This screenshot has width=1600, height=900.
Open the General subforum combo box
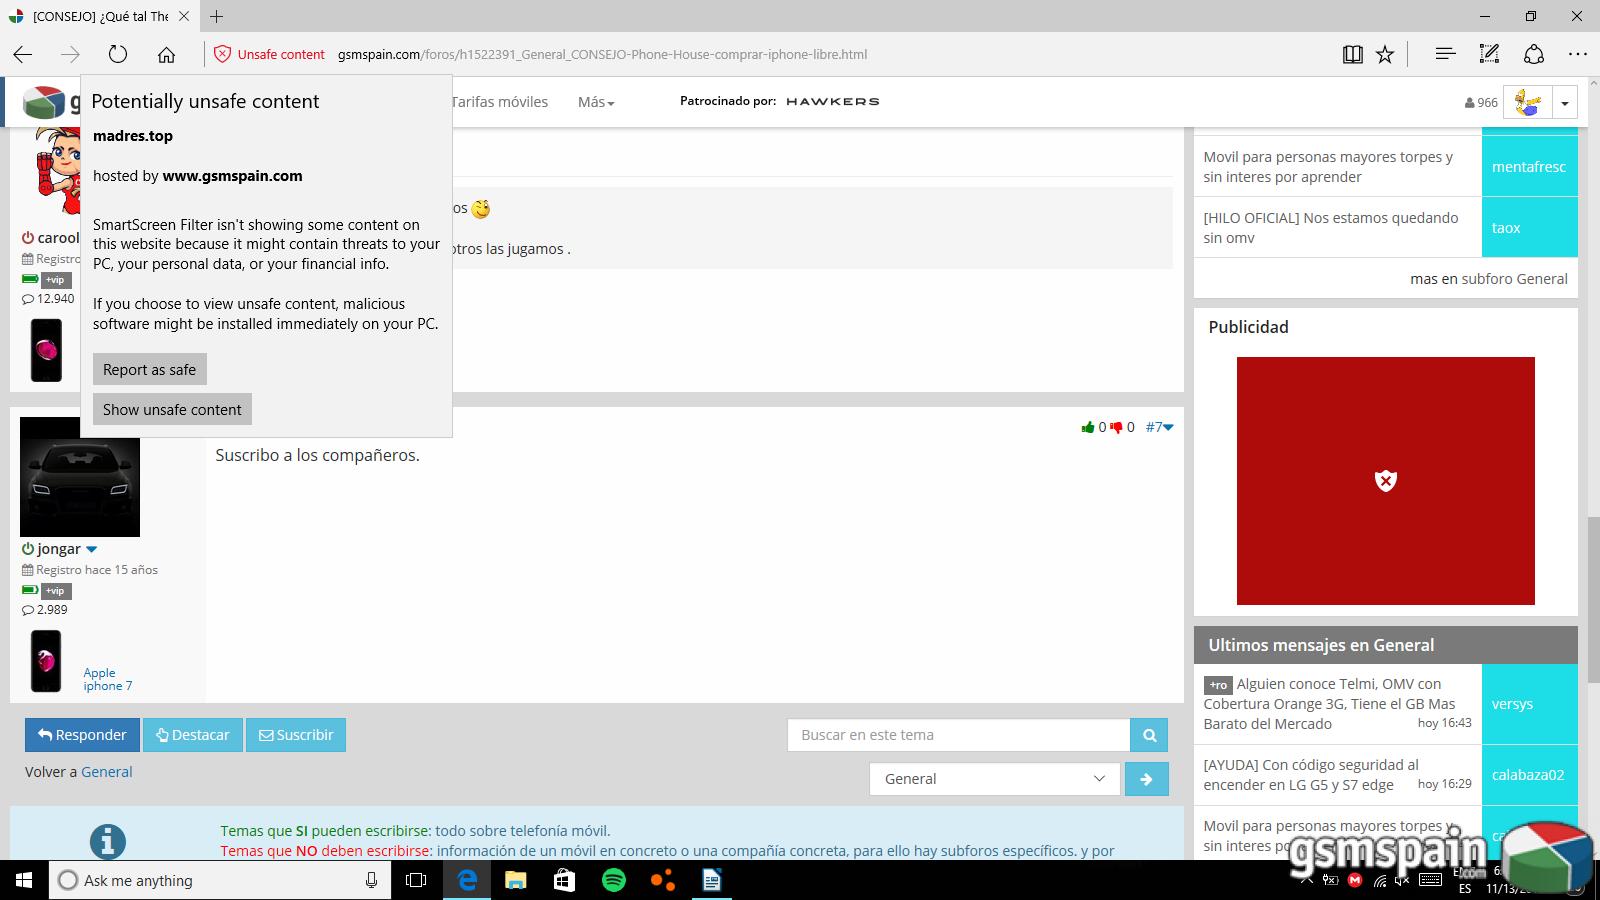pyautogui.click(x=995, y=779)
